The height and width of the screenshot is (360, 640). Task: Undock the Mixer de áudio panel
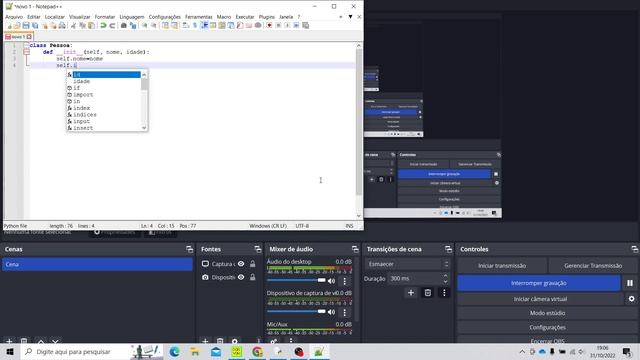click(x=355, y=249)
